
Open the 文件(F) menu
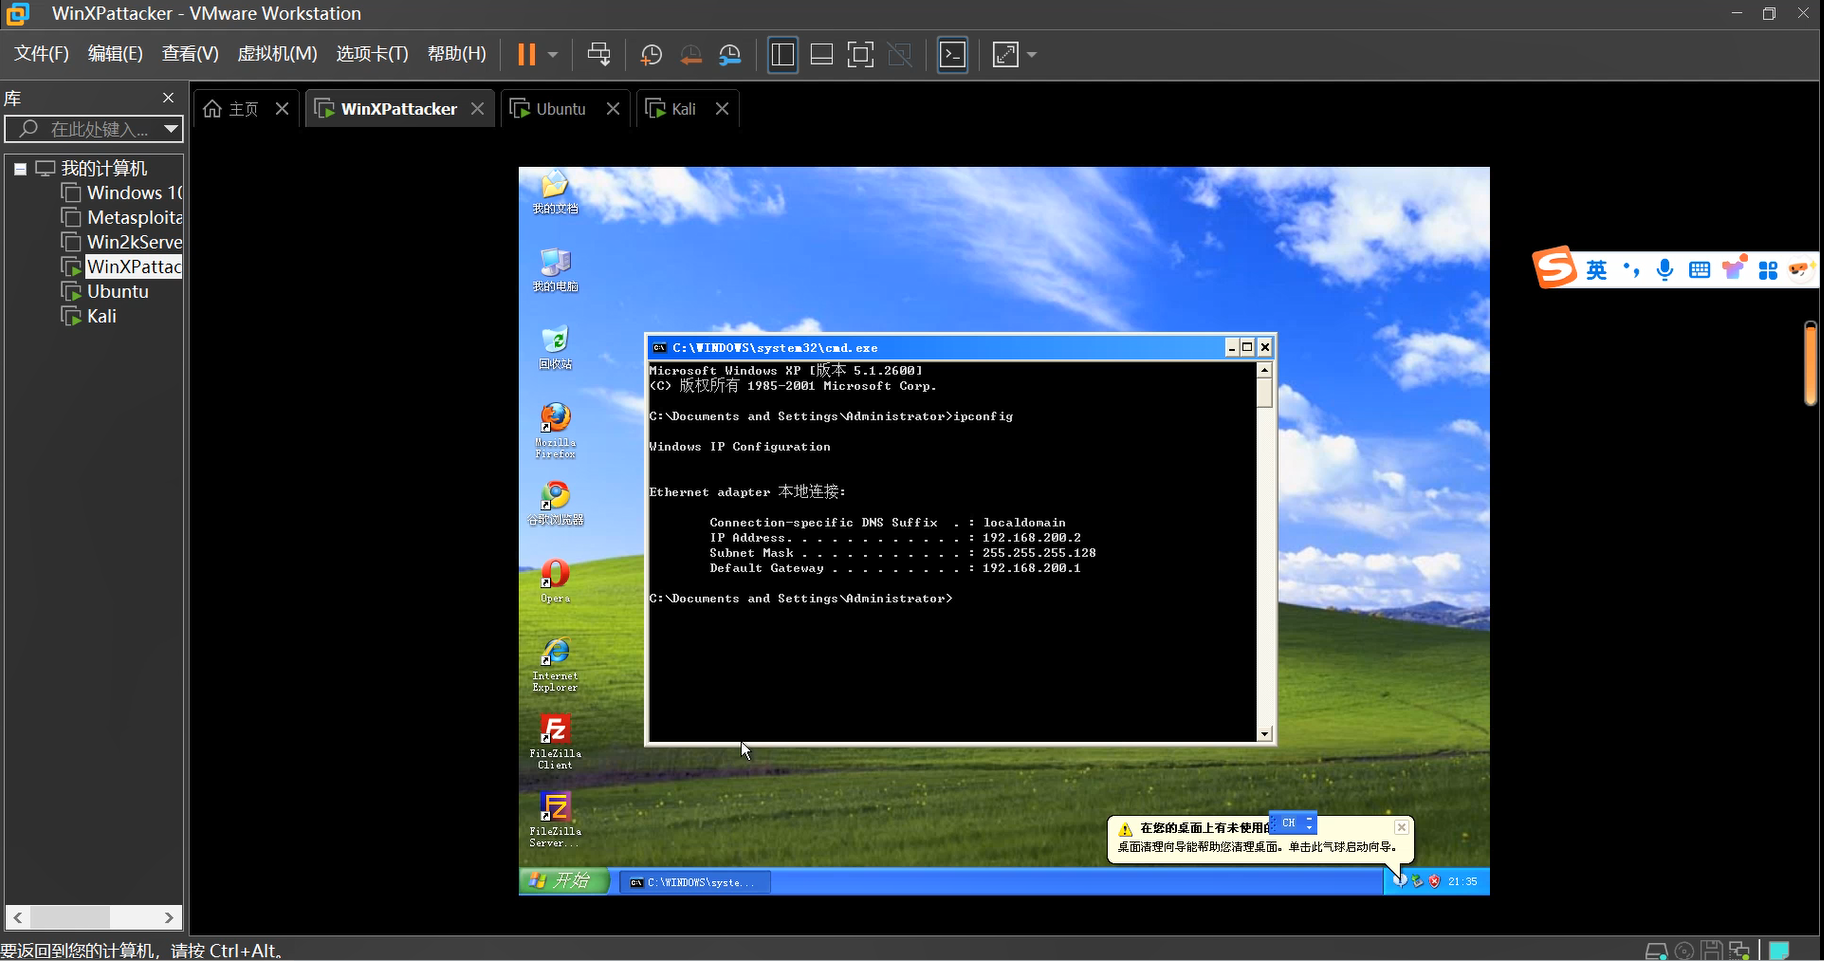coord(42,54)
